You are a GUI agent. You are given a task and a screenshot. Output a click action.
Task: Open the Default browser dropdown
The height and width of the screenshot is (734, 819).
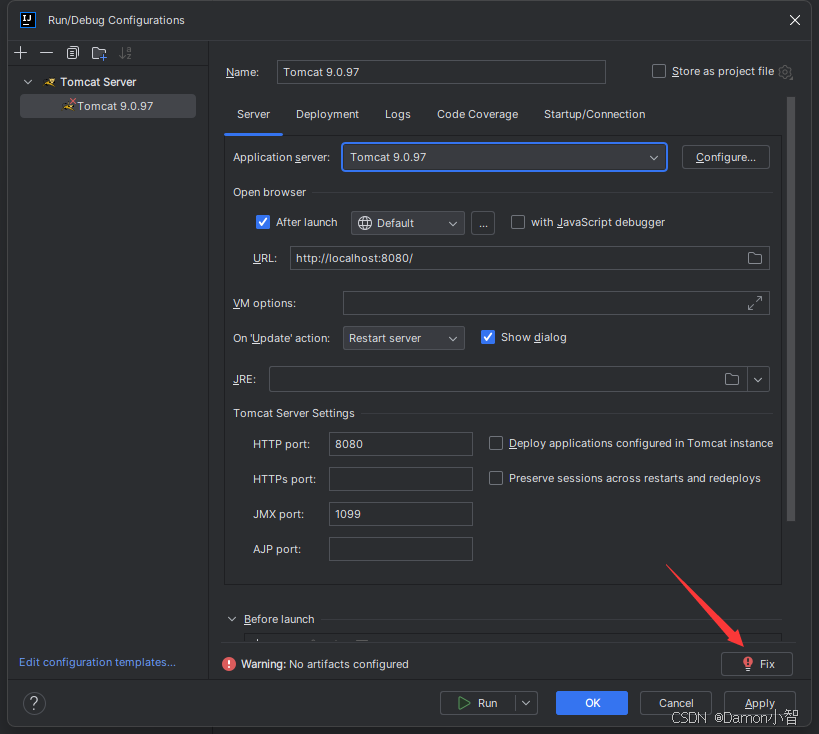point(407,223)
